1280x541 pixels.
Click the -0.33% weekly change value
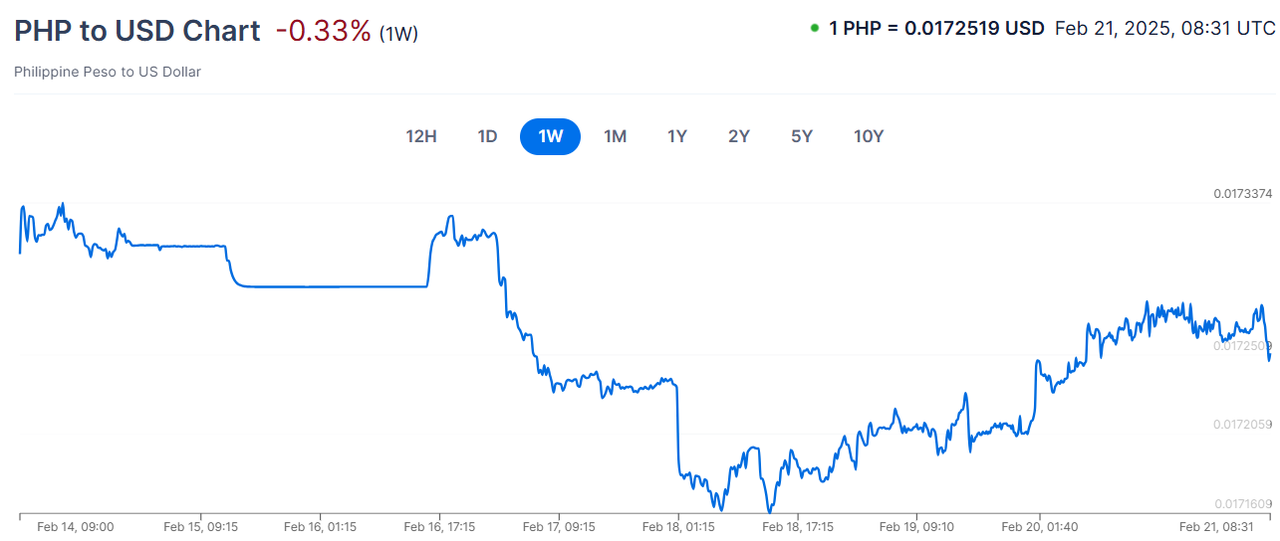tap(323, 31)
